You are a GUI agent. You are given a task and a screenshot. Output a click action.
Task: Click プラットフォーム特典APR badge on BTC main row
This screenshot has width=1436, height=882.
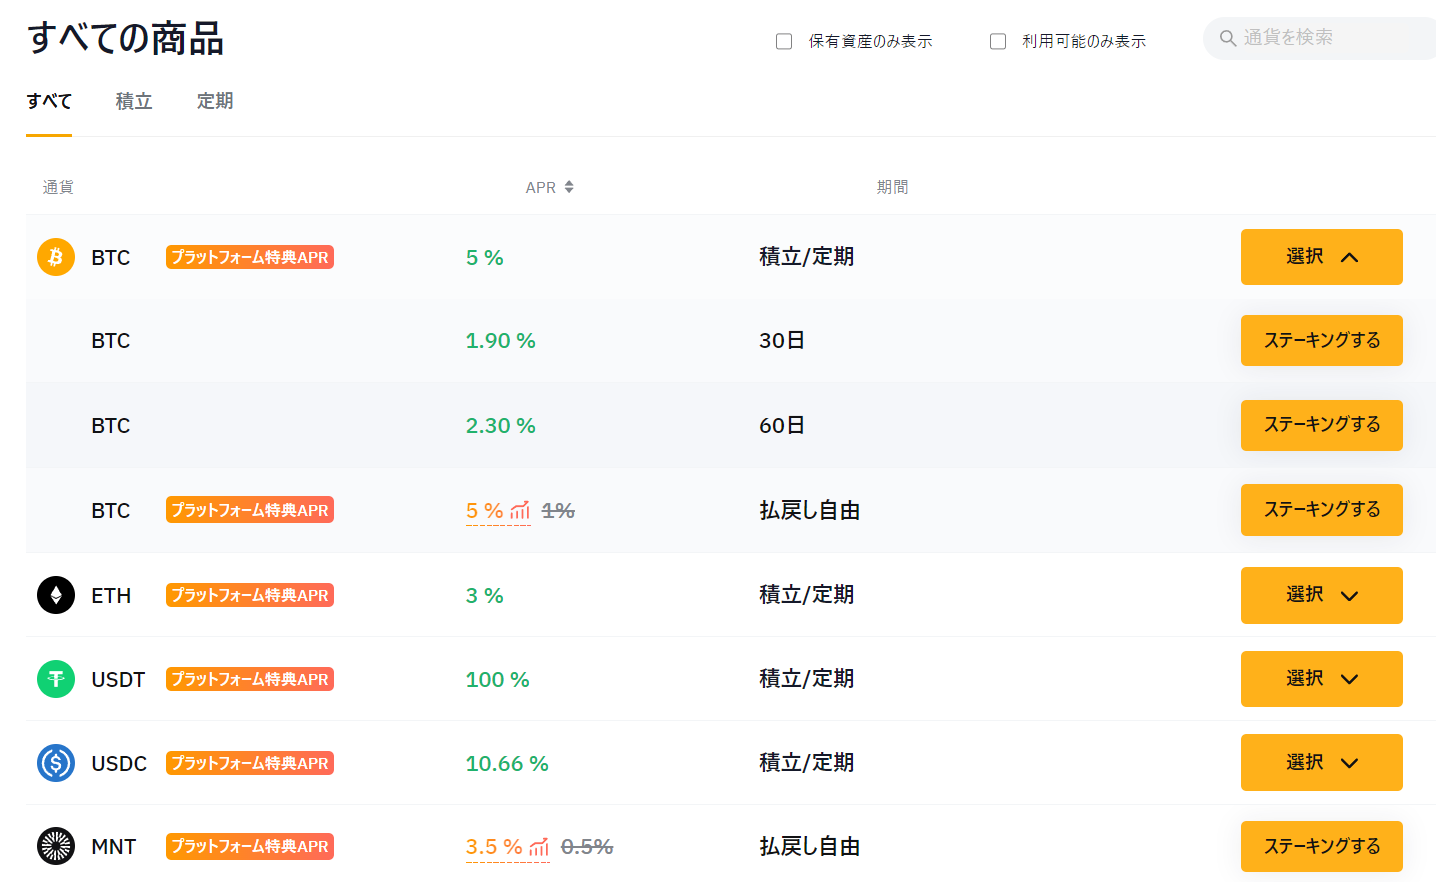[250, 257]
